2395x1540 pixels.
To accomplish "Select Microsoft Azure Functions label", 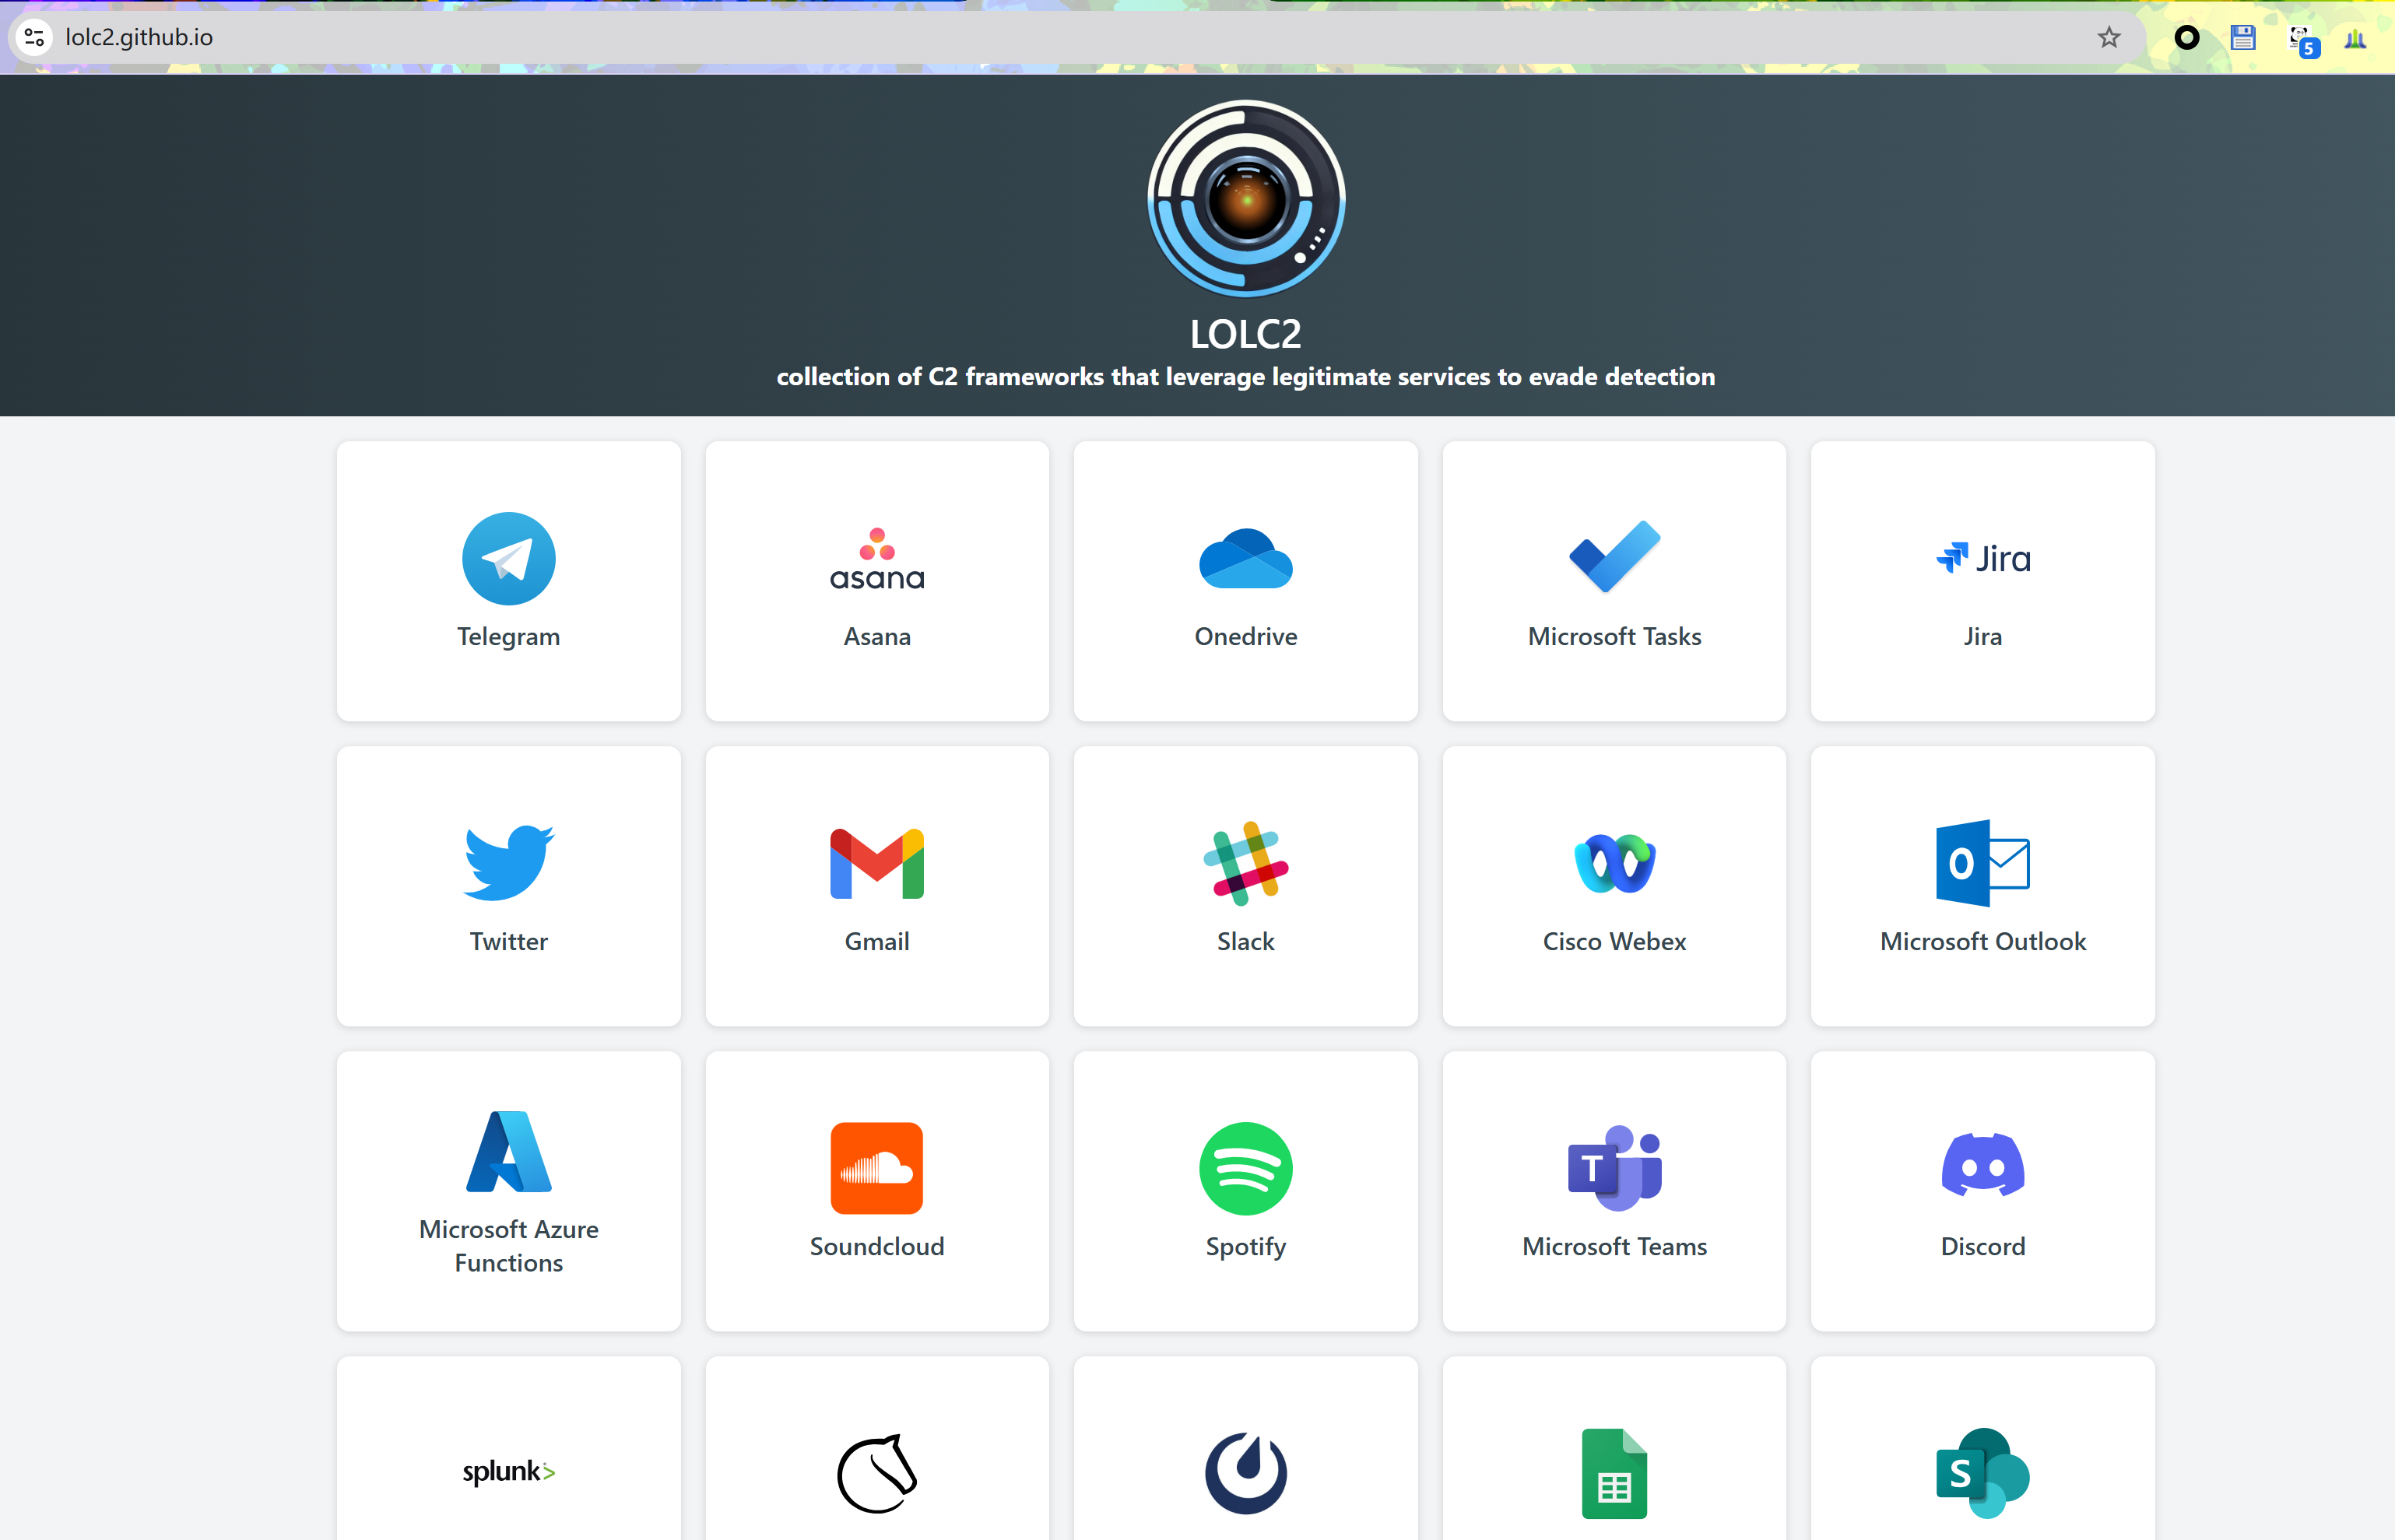I will coord(508,1246).
